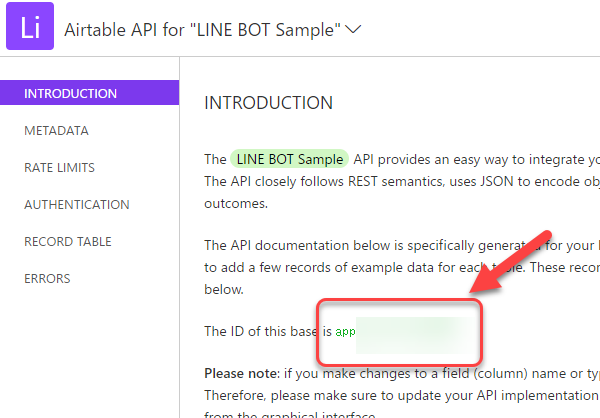
Task: Navigate to RECORD TABLE in sidebar
Action: pos(67,242)
